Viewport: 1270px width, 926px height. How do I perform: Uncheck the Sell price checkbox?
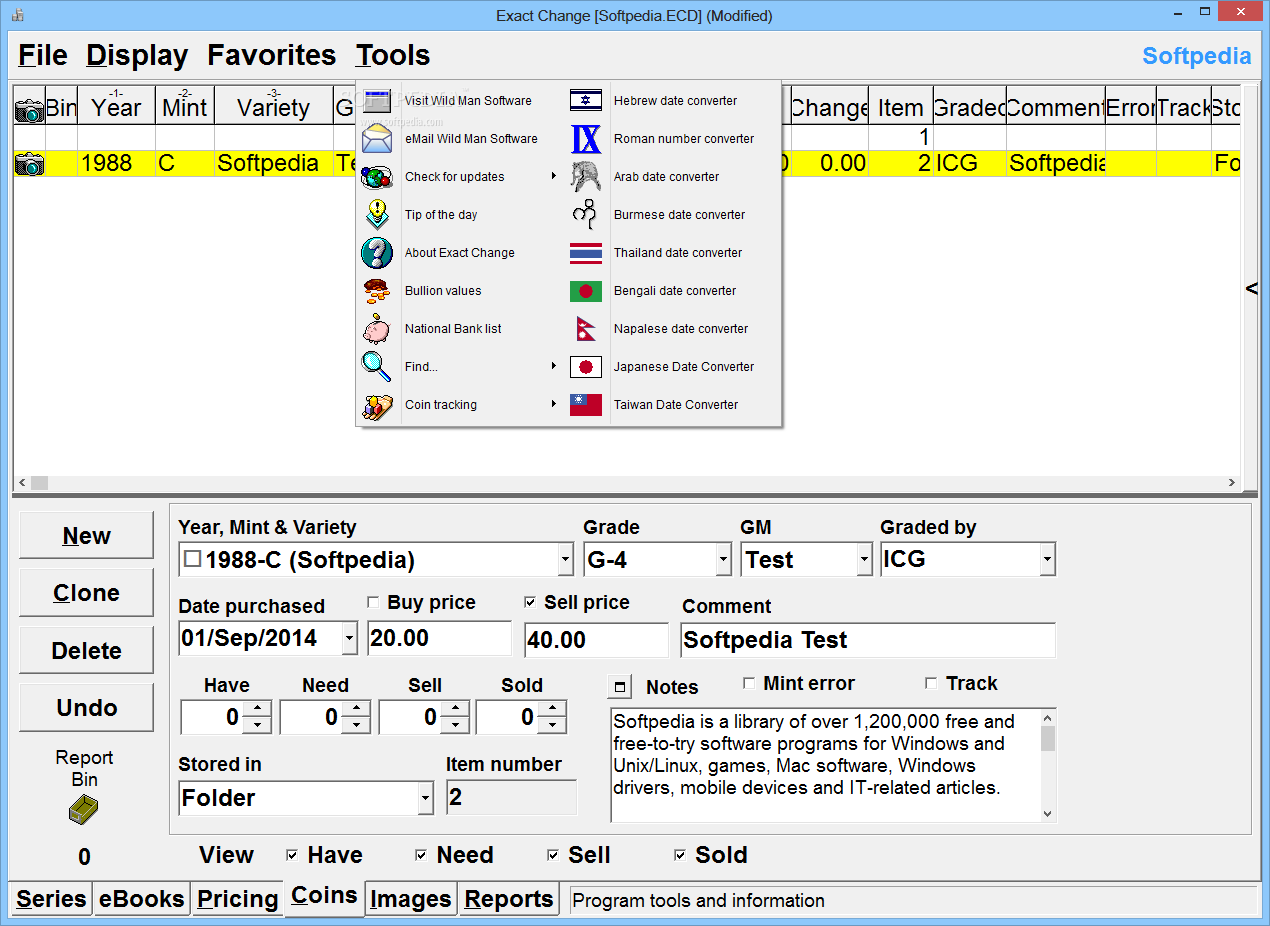pos(530,602)
